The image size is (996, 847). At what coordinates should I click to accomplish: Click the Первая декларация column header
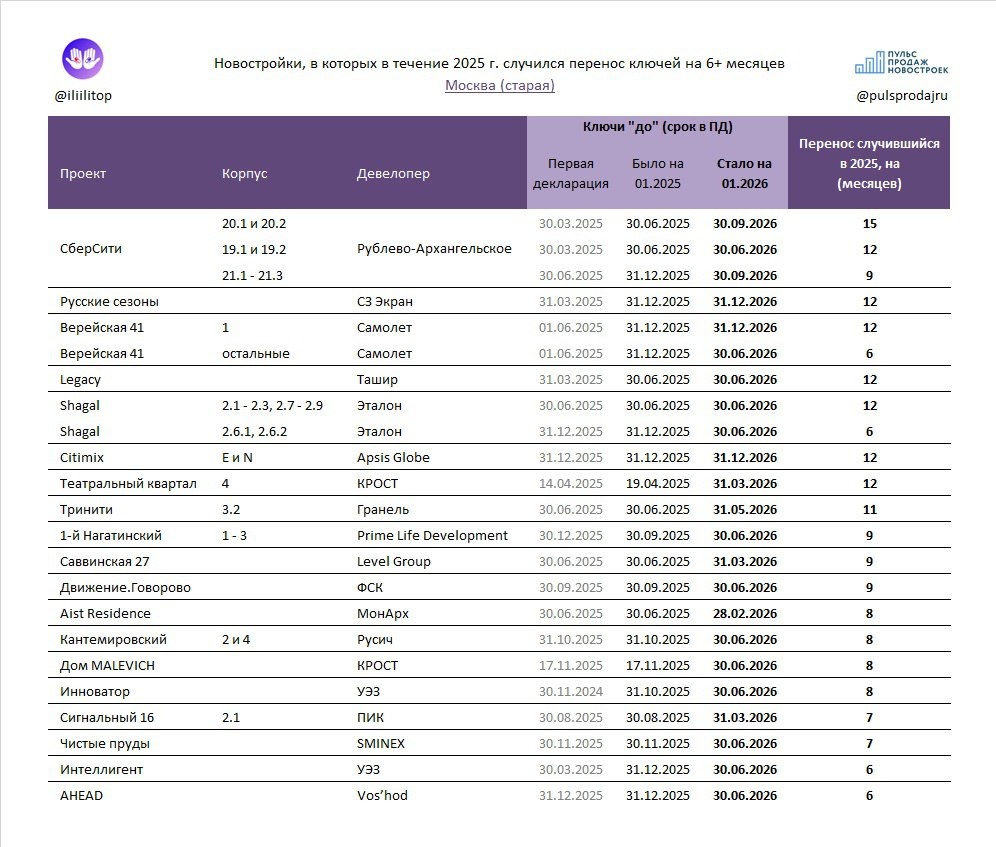click(x=570, y=173)
